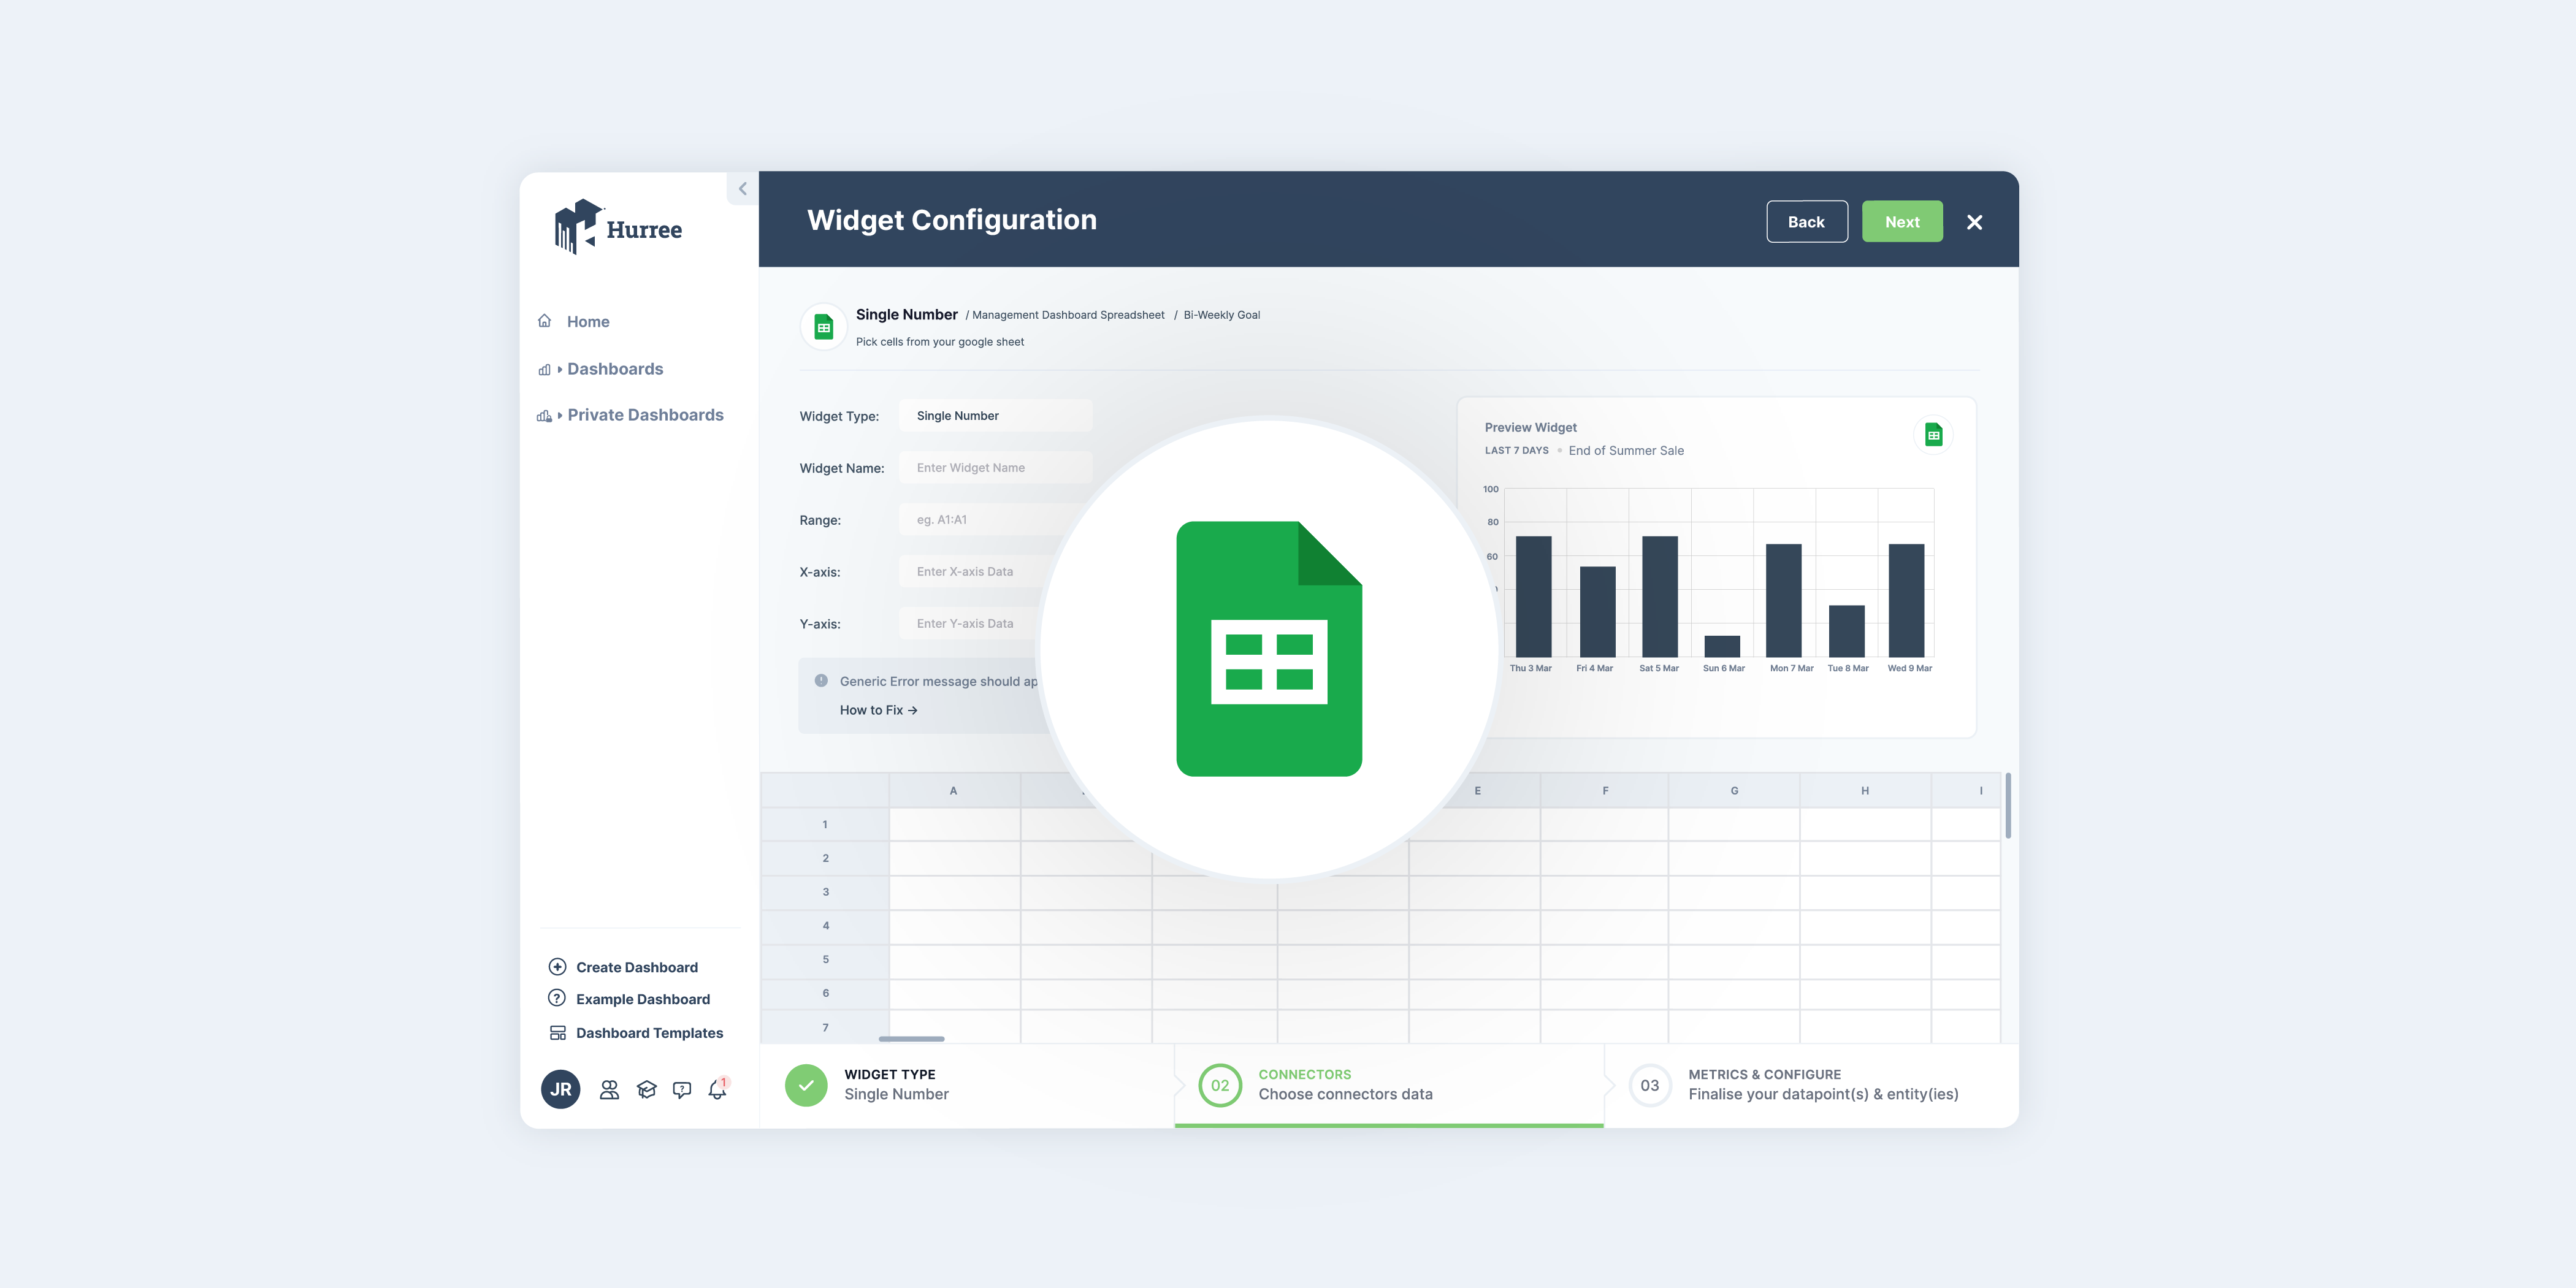Expand the Dashboards tree item

click(560, 369)
